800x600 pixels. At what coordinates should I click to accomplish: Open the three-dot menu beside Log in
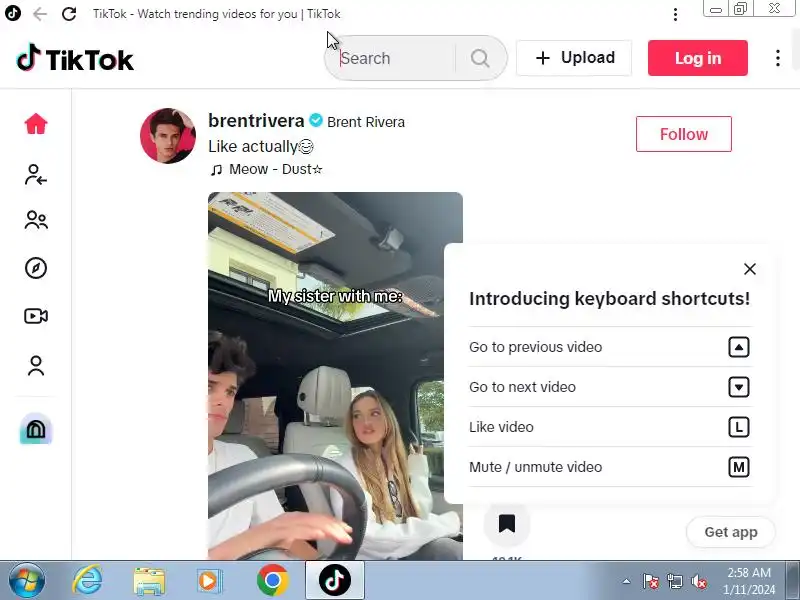click(x=778, y=58)
